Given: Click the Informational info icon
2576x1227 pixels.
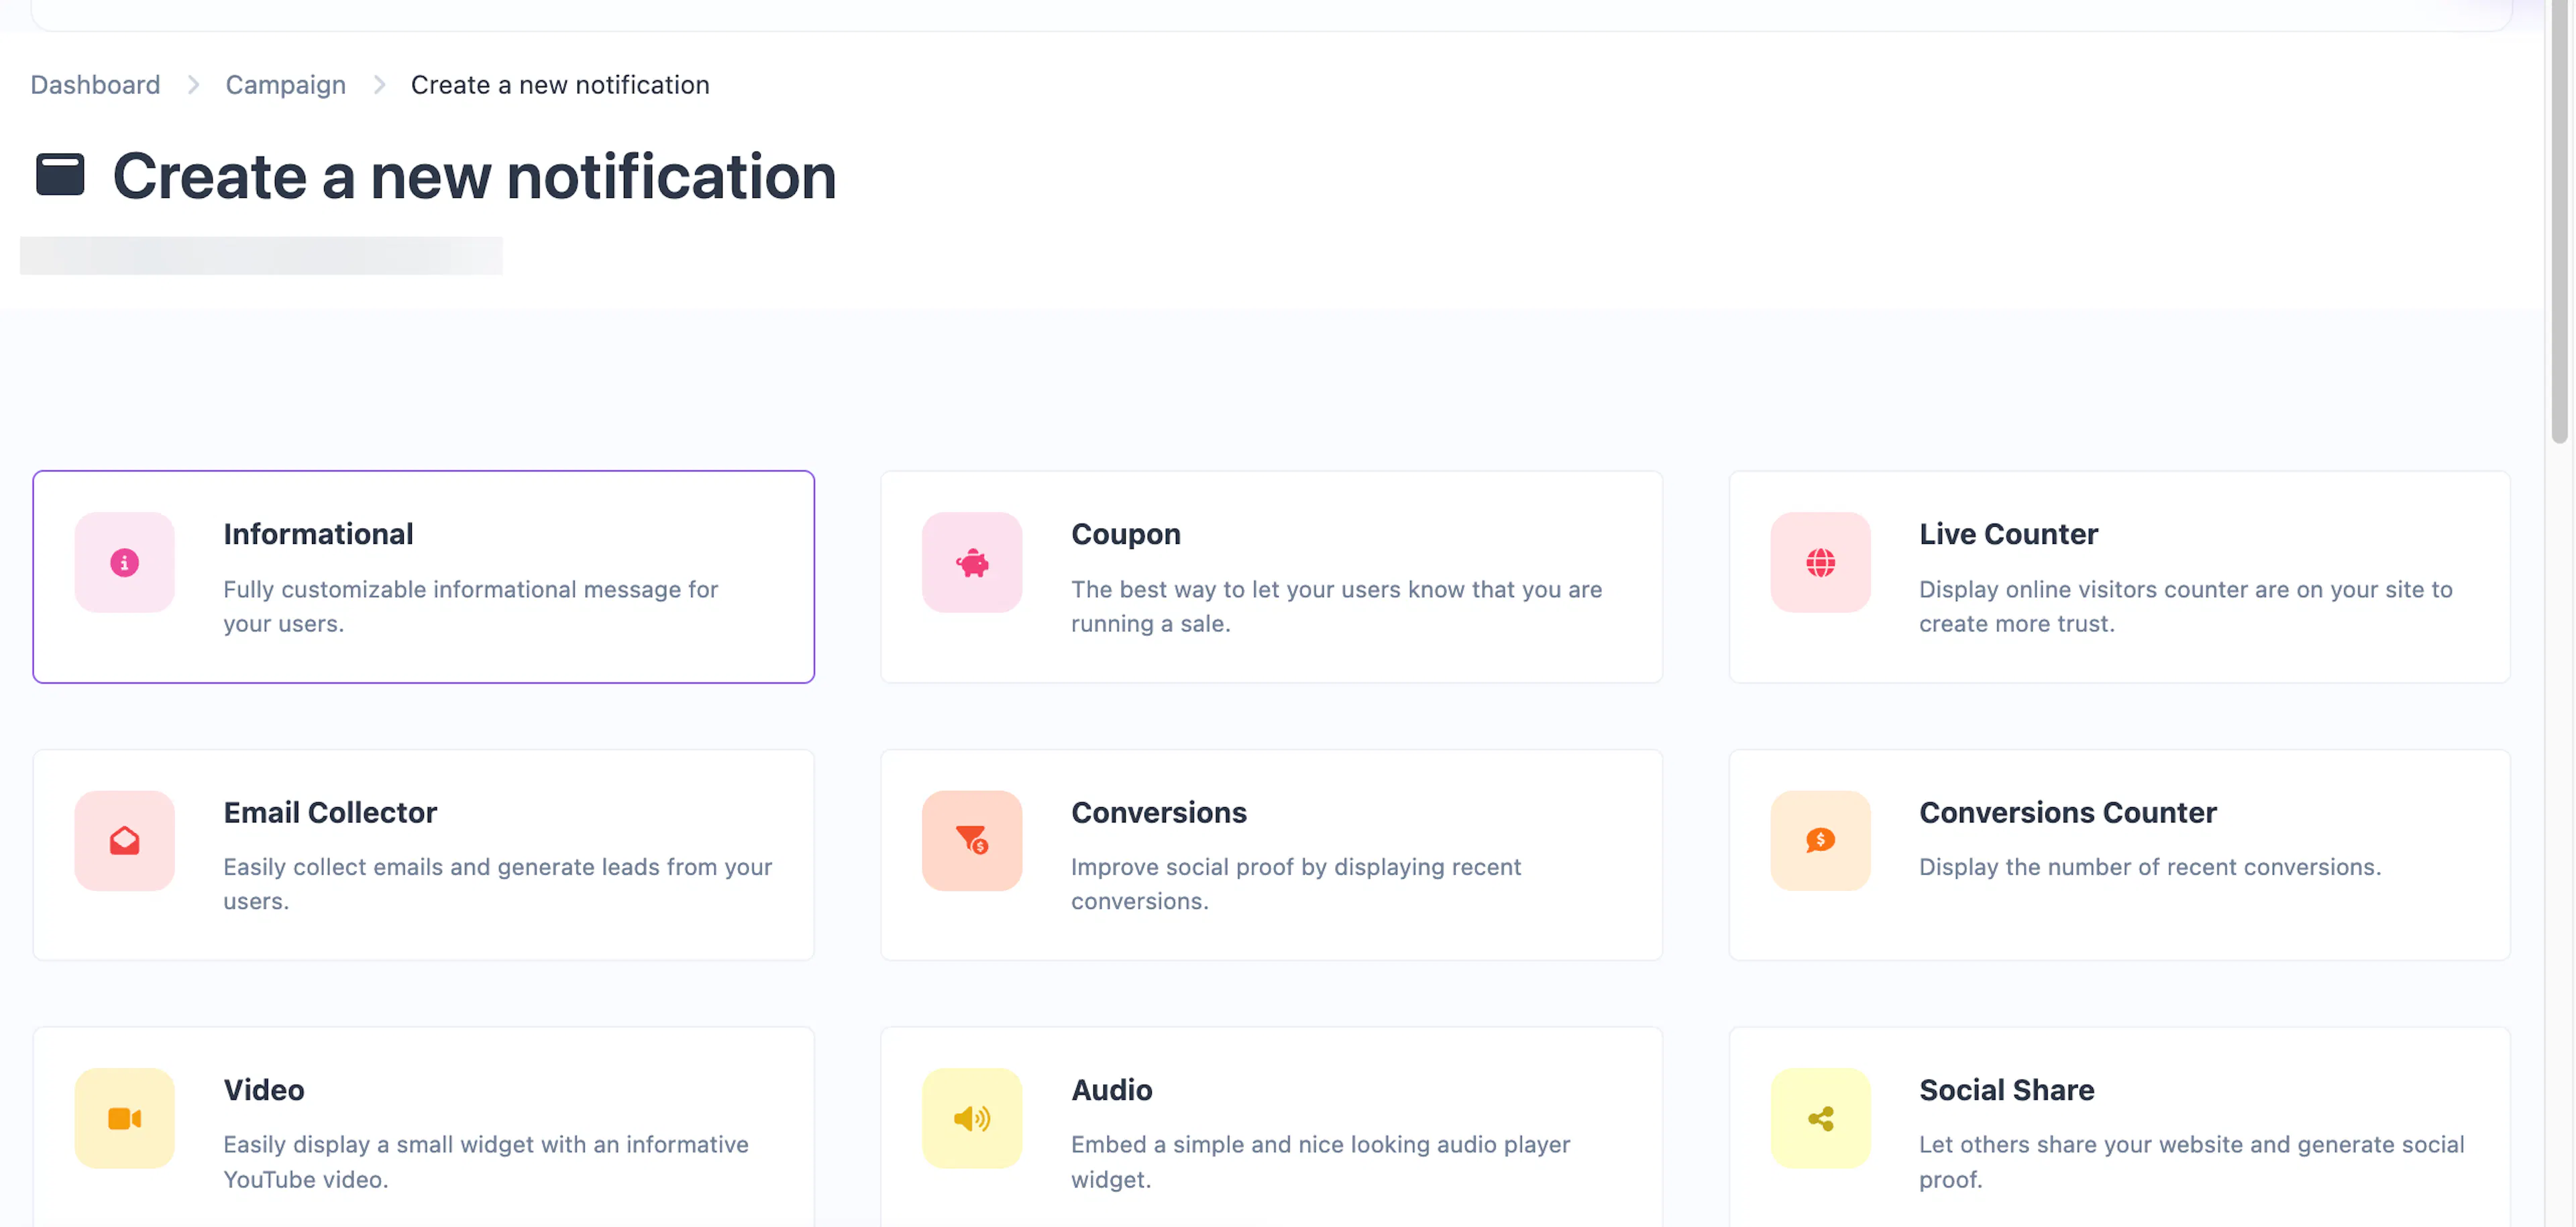Looking at the screenshot, I should click(124, 562).
